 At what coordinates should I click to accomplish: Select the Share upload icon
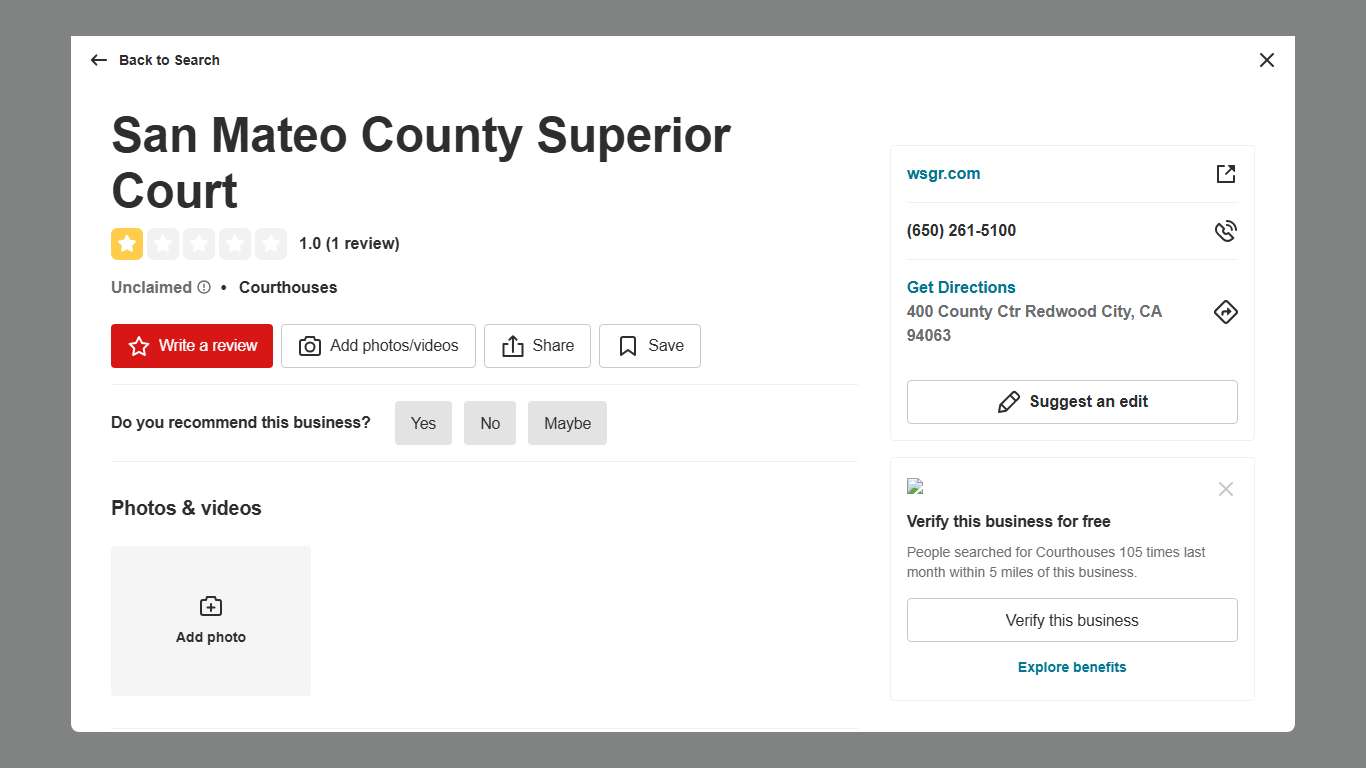512,345
